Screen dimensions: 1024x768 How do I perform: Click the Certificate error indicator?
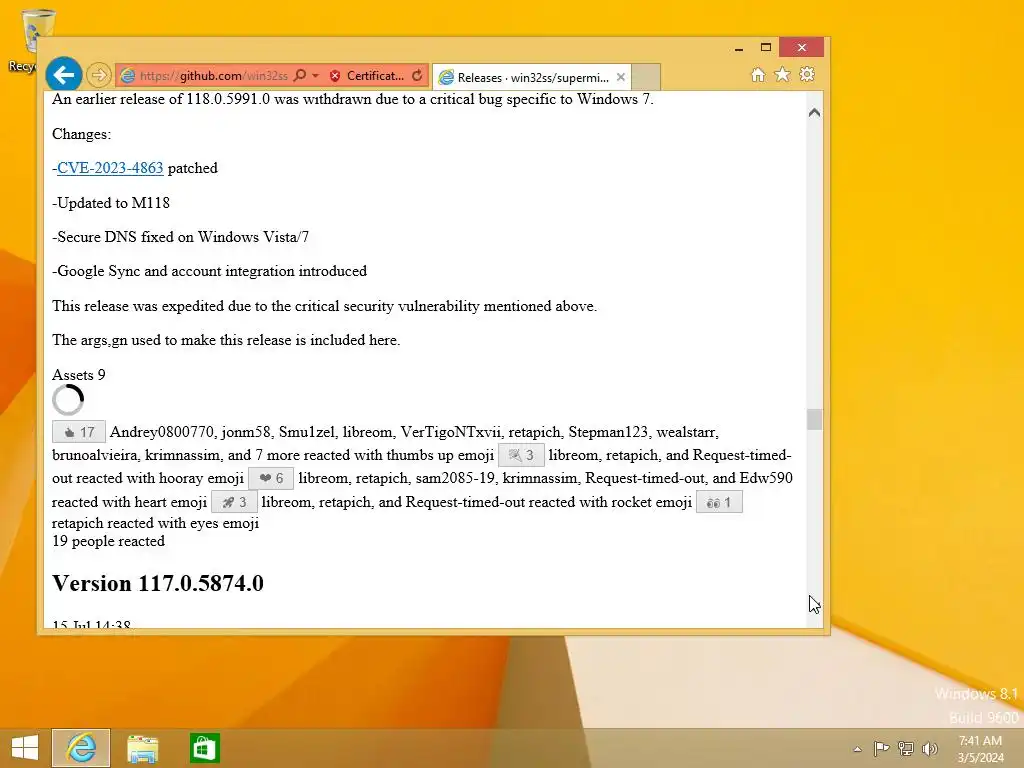(x=366, y=76)
